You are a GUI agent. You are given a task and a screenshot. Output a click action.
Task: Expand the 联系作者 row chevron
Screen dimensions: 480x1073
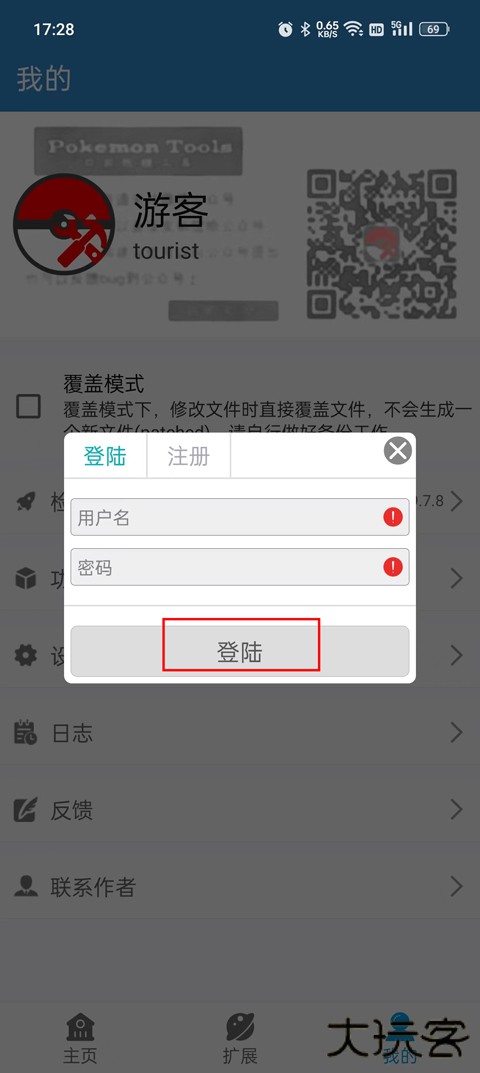tap(457, 887)
